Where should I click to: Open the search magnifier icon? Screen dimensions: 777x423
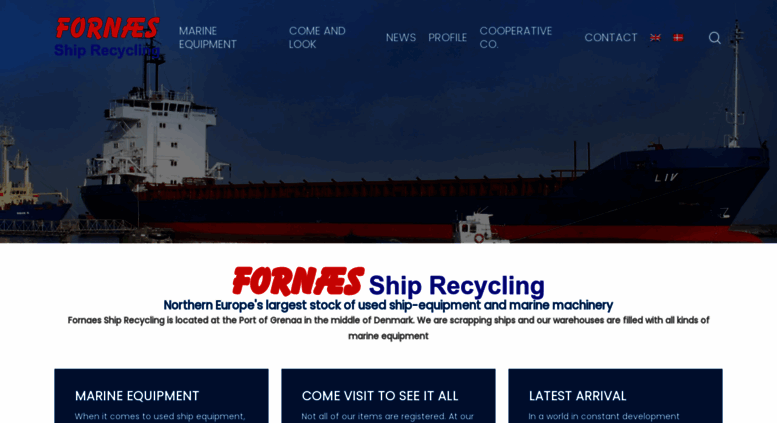(x=714, y=38)
